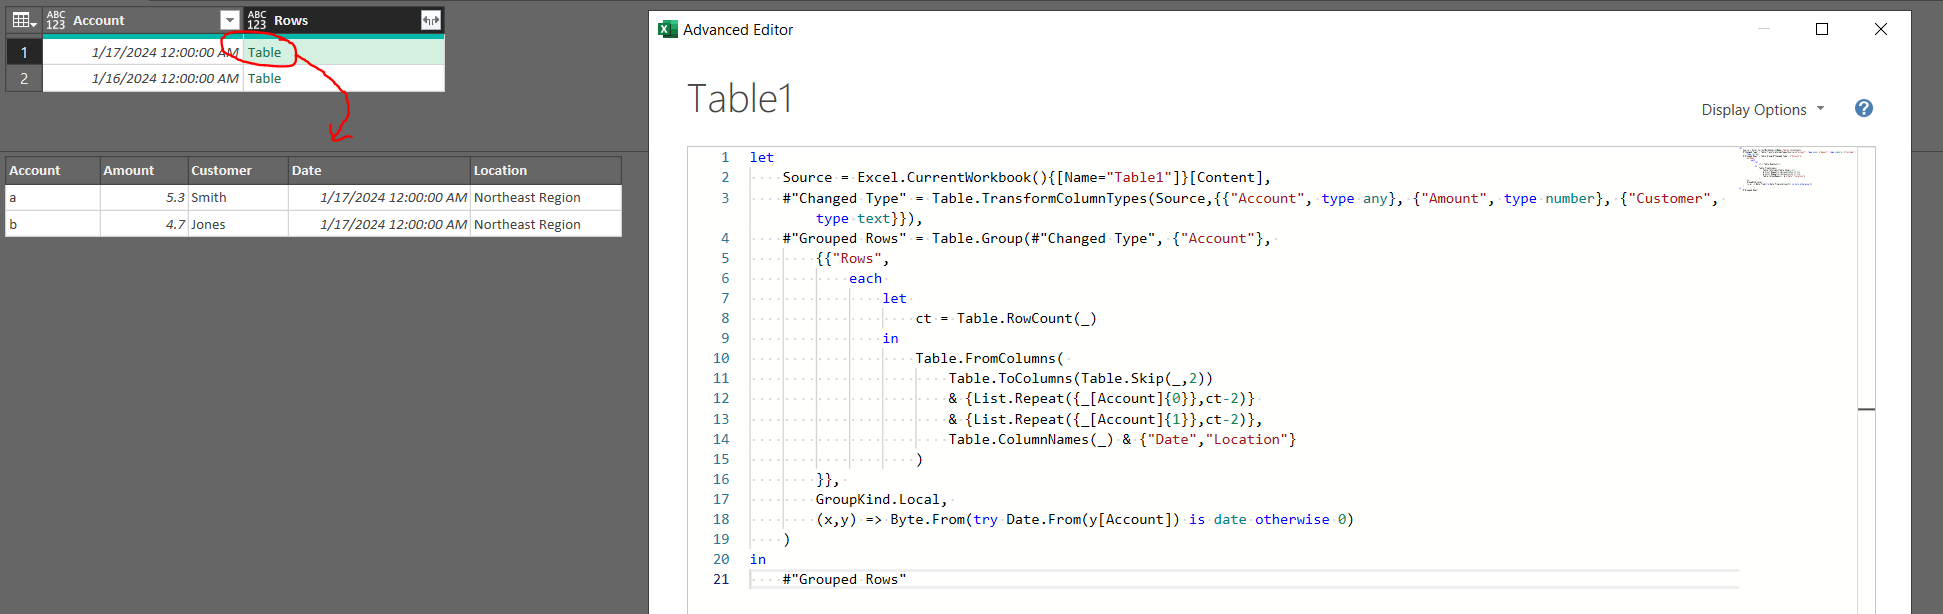Click line number 4 in code editor

[725, 238]
